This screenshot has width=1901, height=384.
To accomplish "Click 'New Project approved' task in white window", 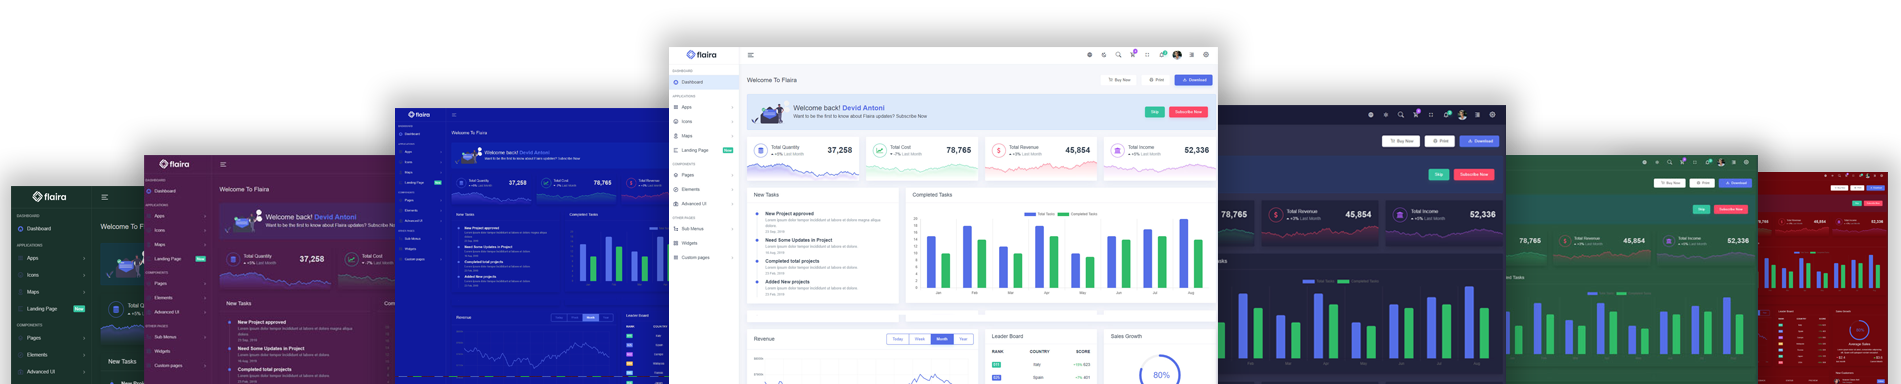I will (x=789, y=213).
